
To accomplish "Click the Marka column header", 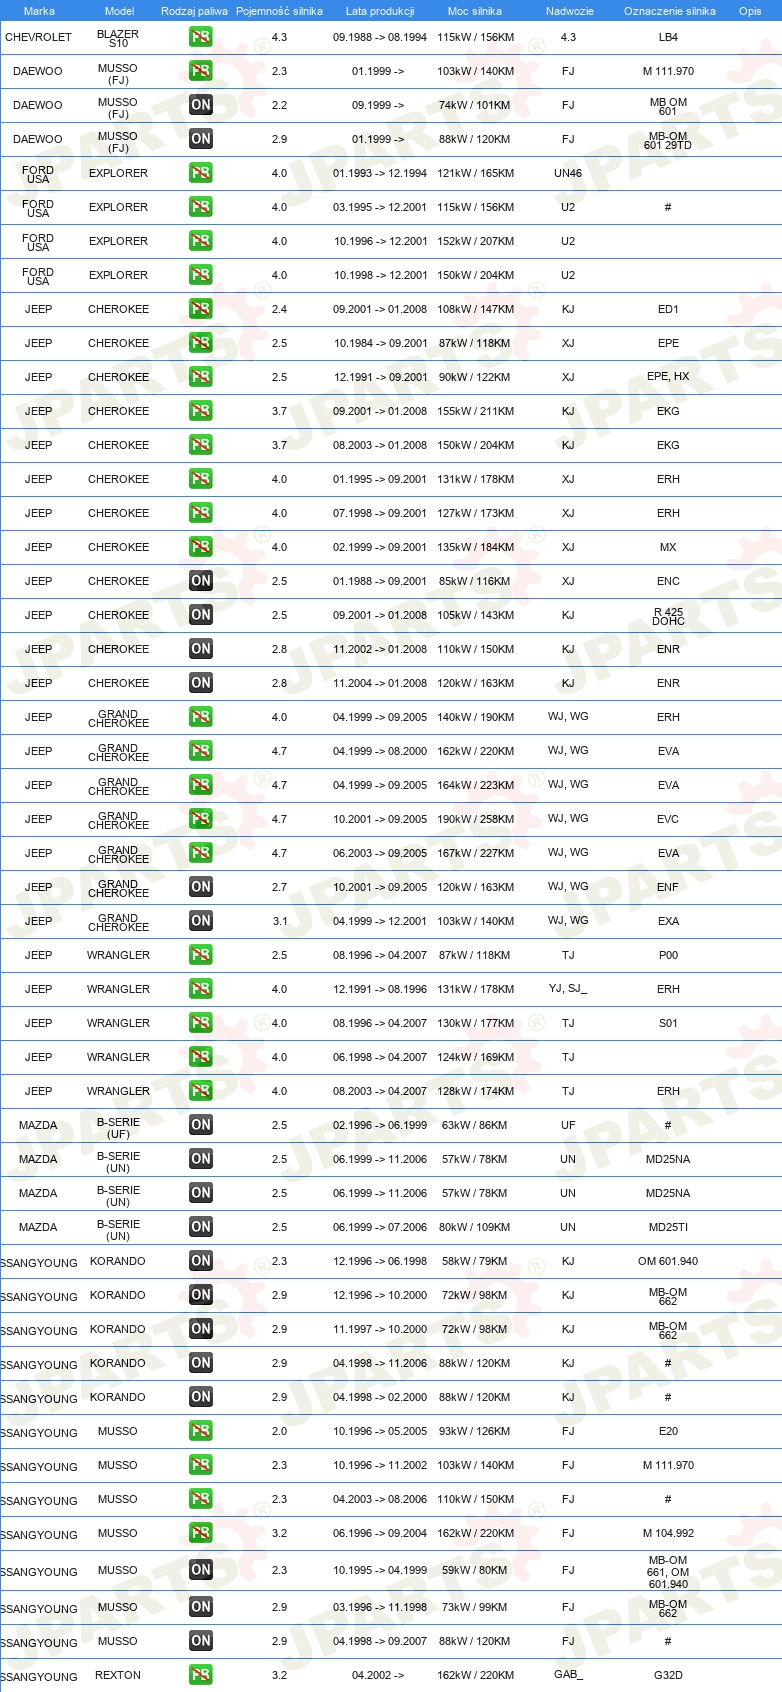I will (39, 11).
